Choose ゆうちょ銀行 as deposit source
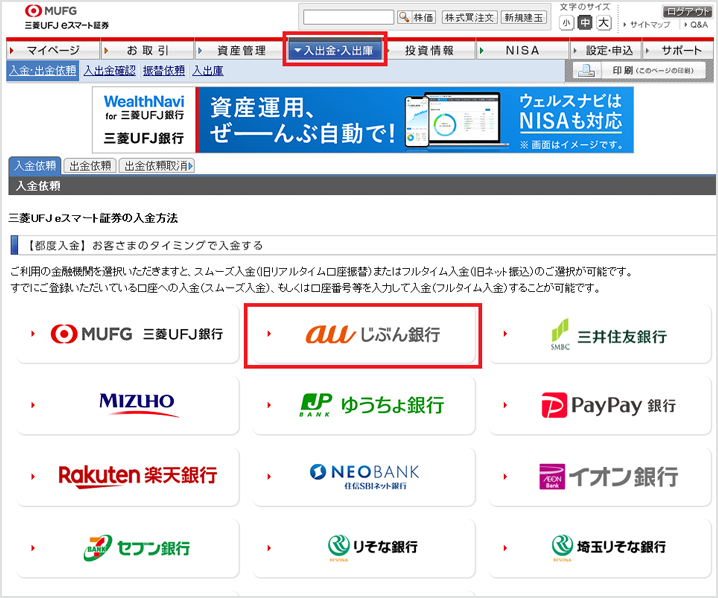This screenshot has width=718, height=598. [x=363, y=405]
